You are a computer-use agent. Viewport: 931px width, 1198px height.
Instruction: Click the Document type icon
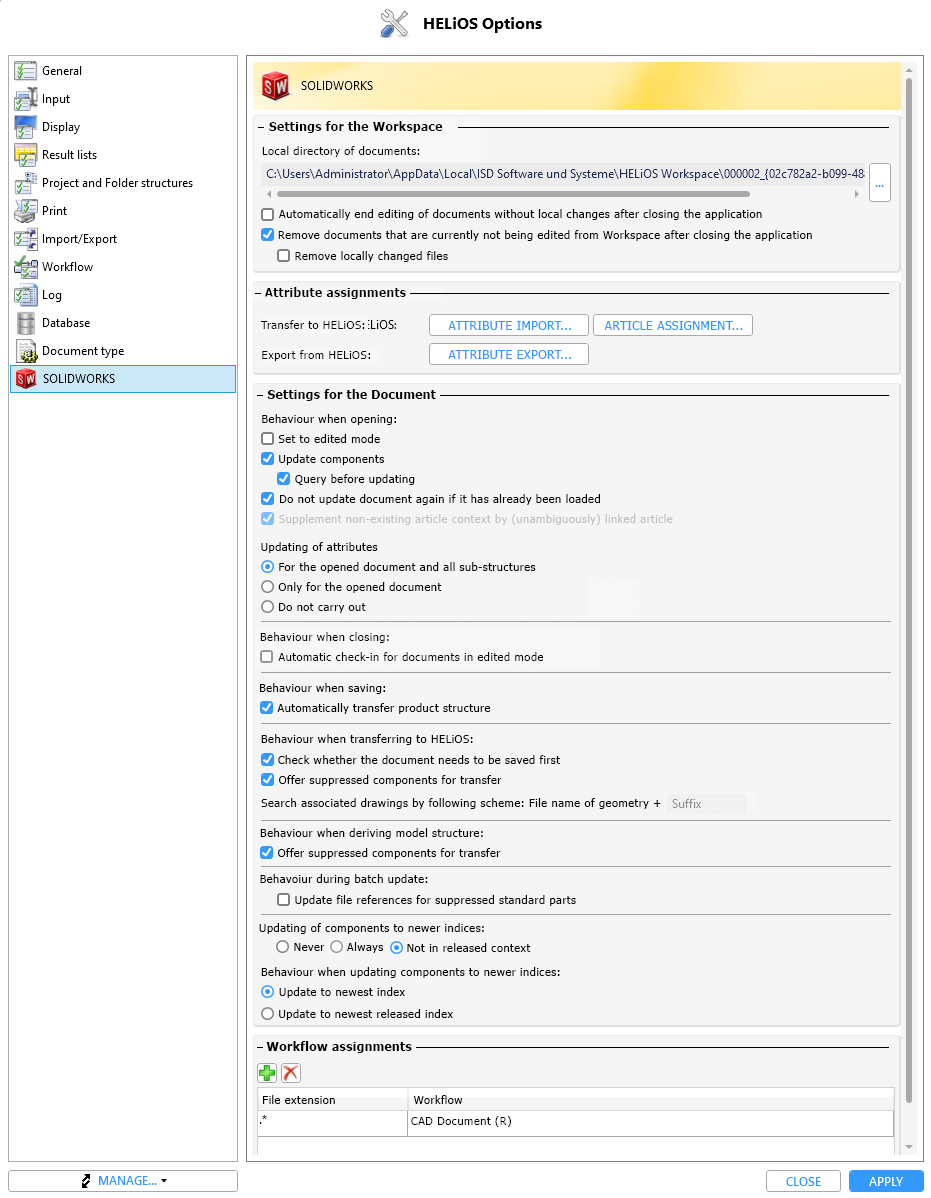[x=25, y=351]
